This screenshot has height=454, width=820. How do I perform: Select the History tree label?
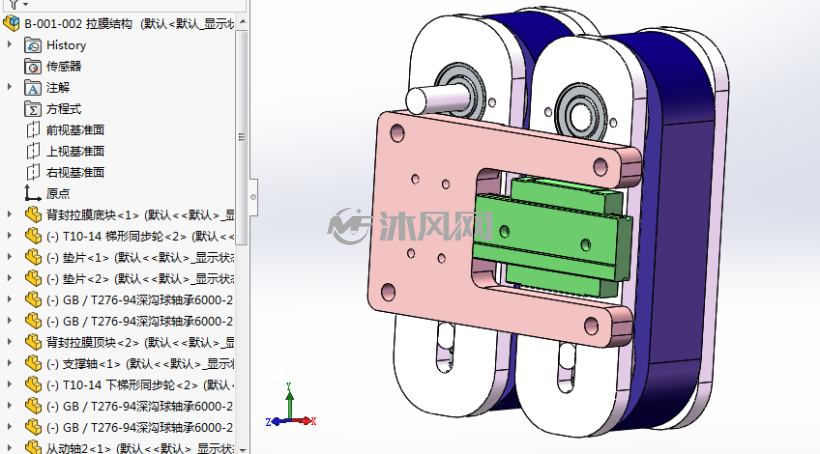coord(66,45)
